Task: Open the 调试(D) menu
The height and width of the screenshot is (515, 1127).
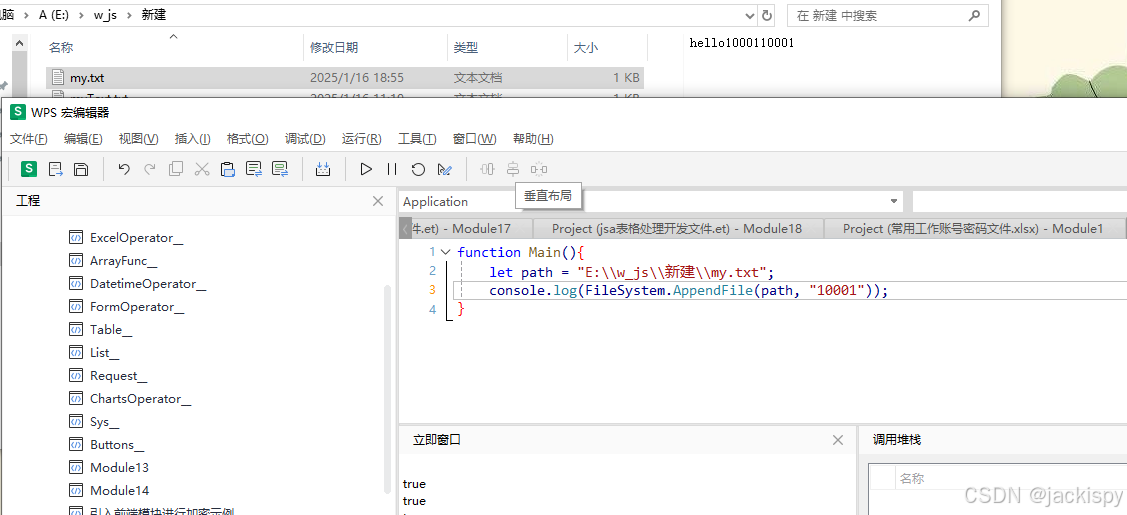Action: click(305, 139)
